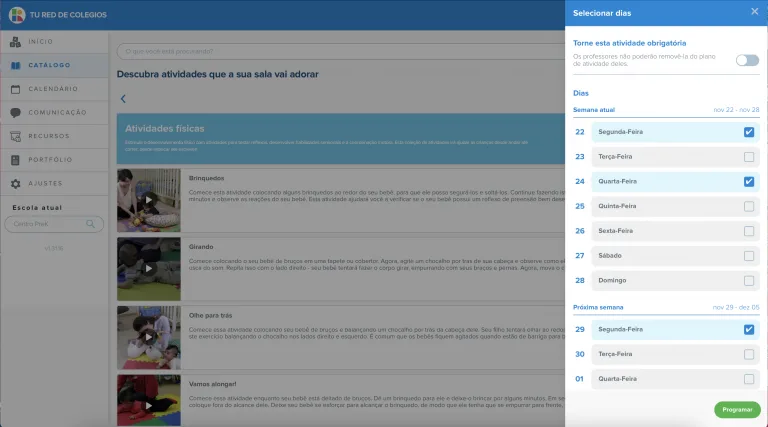This screenshot has height=427, width=768.
Task: Check Domingo 28 checkbox
Action: [x=749, y=281]
